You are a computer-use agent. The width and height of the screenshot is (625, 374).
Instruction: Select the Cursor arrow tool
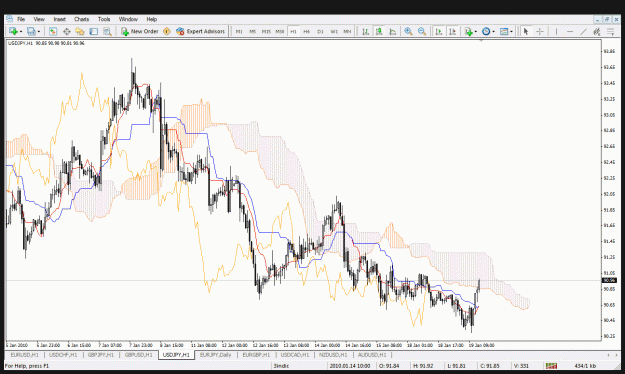tap(526, 31)
